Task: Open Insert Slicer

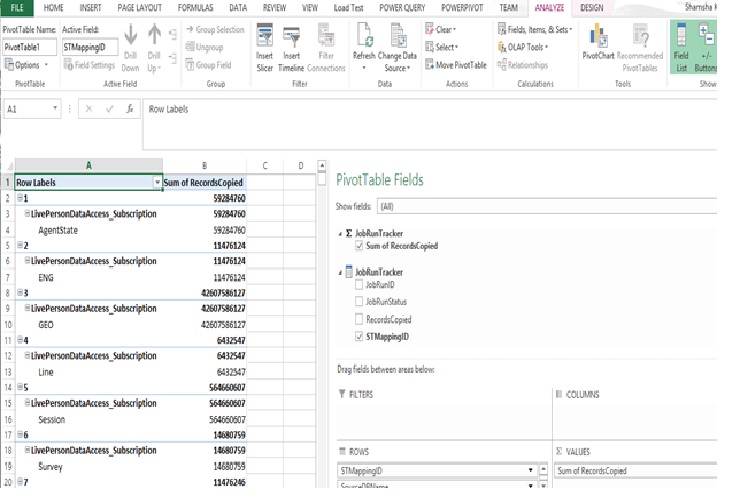Action: pos(265,47)
